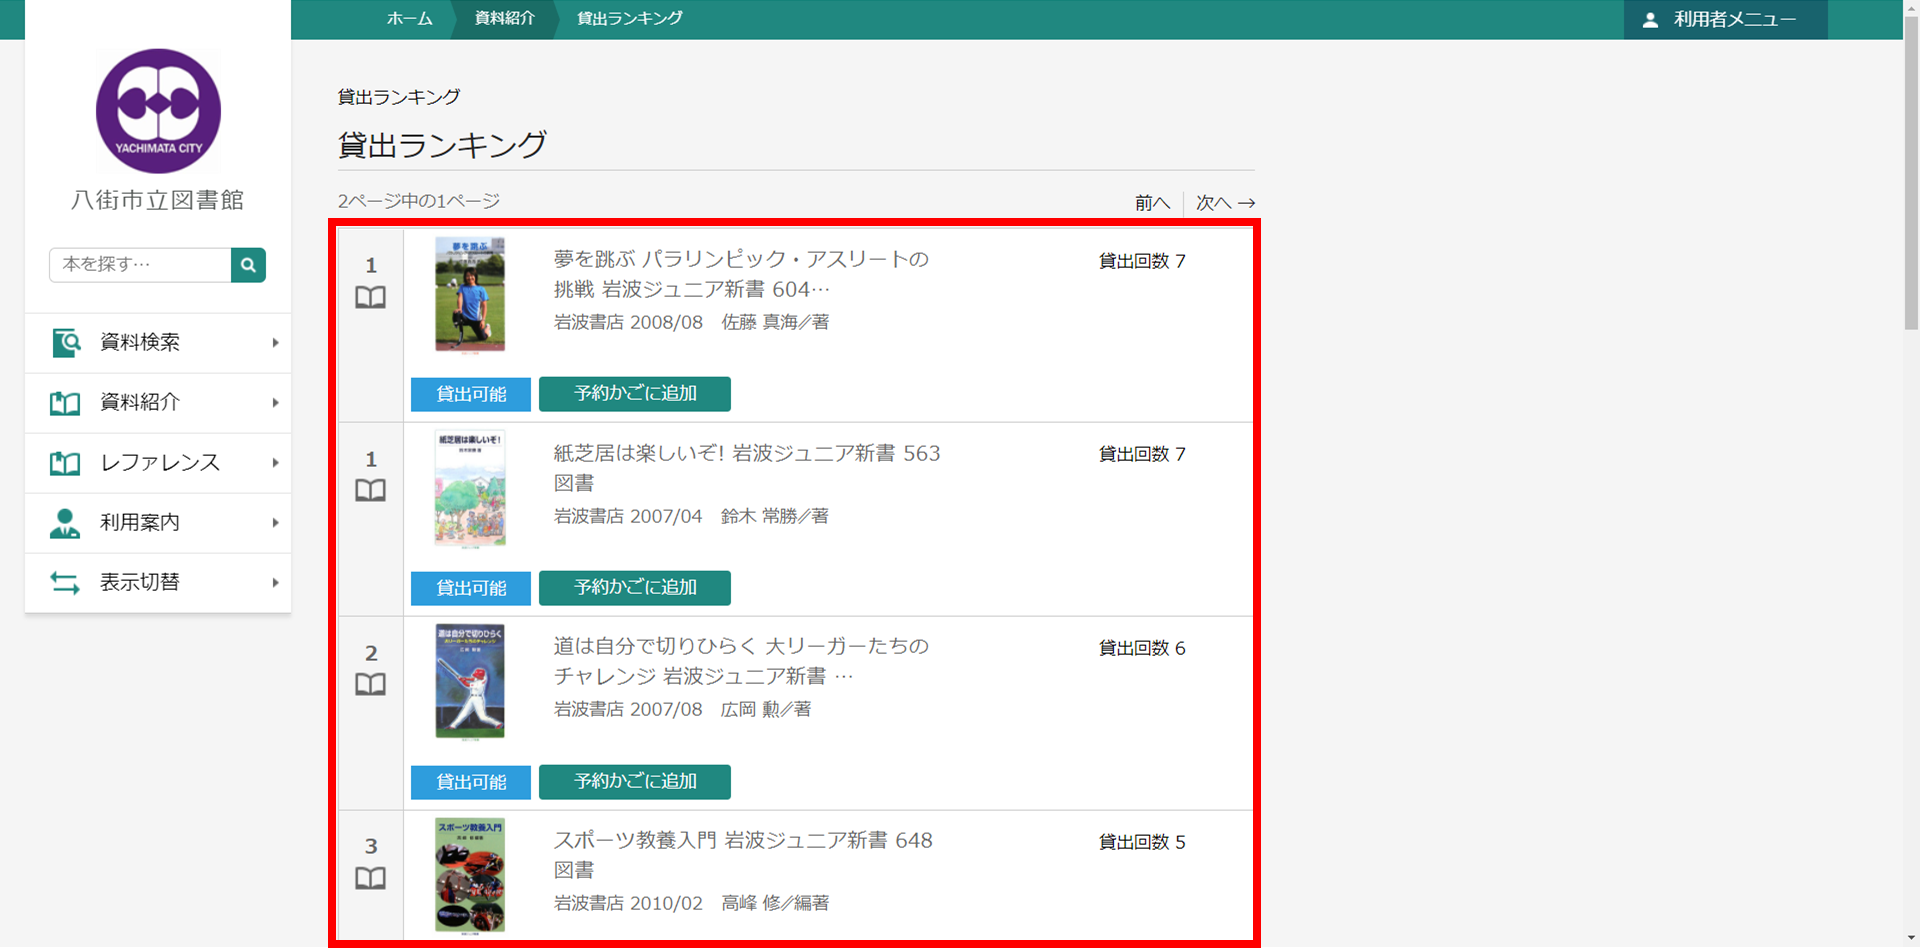
Task: Click the 八街市立図書館 library name
Action: [158, 200]
